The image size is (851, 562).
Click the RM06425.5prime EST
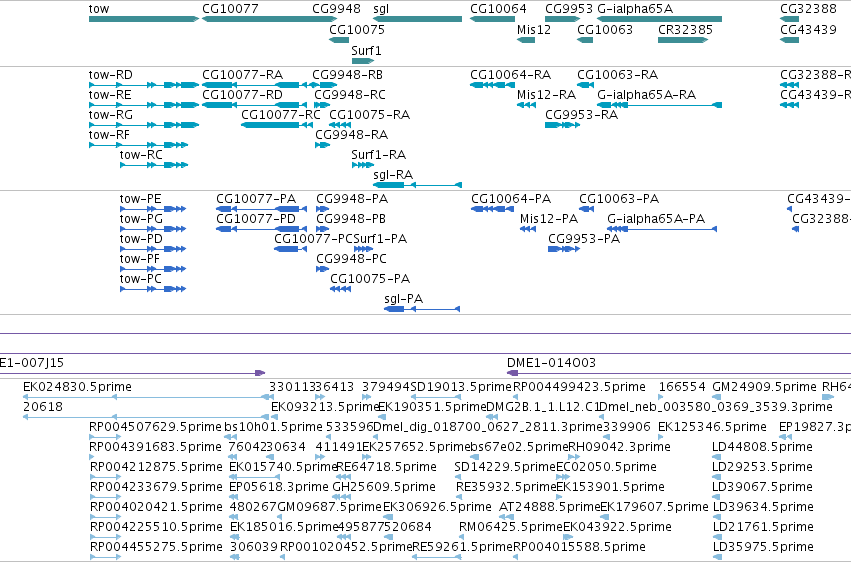(x=463, y=537)
